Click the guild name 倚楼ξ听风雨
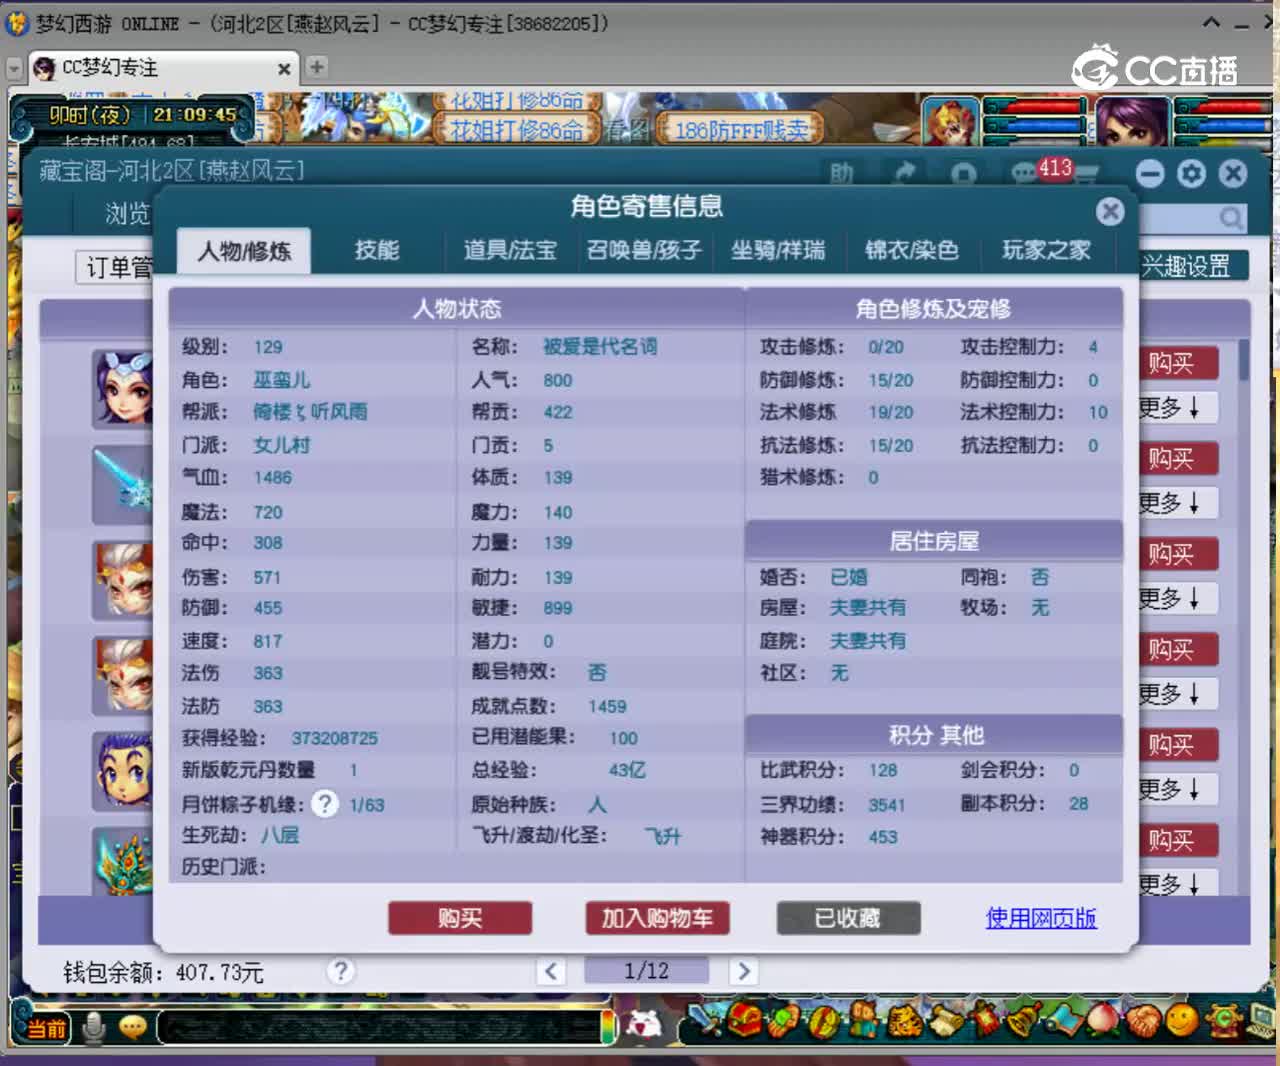 point(310,412)
